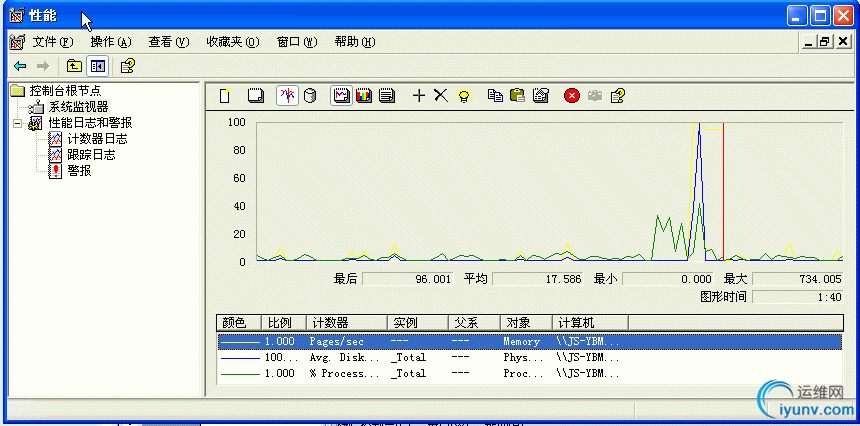This screenshot has width=860, height=426.
Task: Sort by the 对象 column header
Action: click(527, 322)
